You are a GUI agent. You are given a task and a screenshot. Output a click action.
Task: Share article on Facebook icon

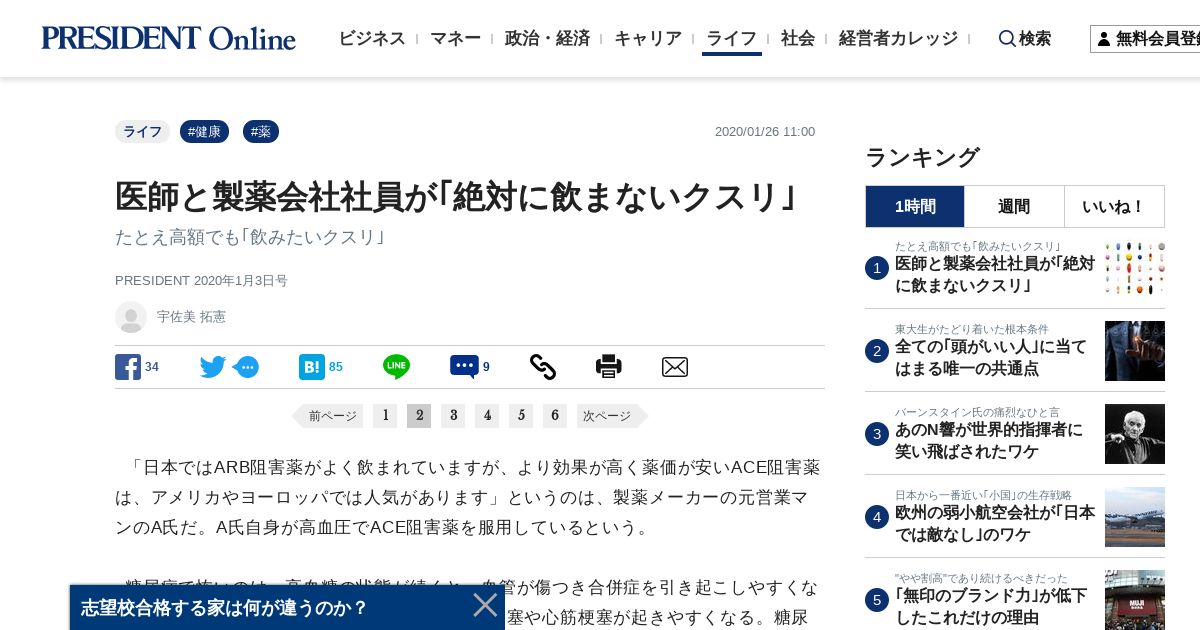pyautogui.click(x=128, y=367)
